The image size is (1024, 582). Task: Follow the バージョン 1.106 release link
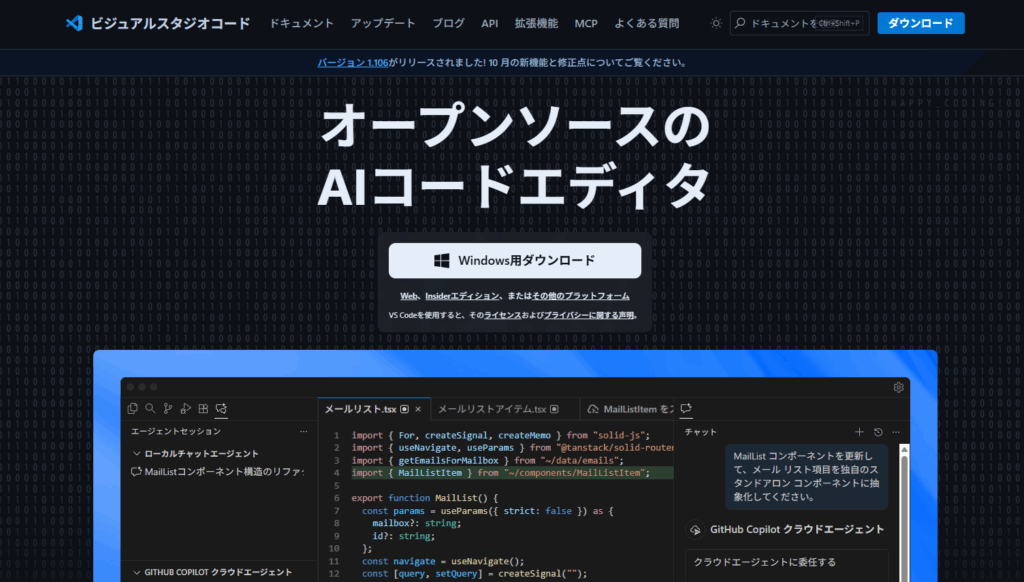pyautogui.click(x=353, y=62)
